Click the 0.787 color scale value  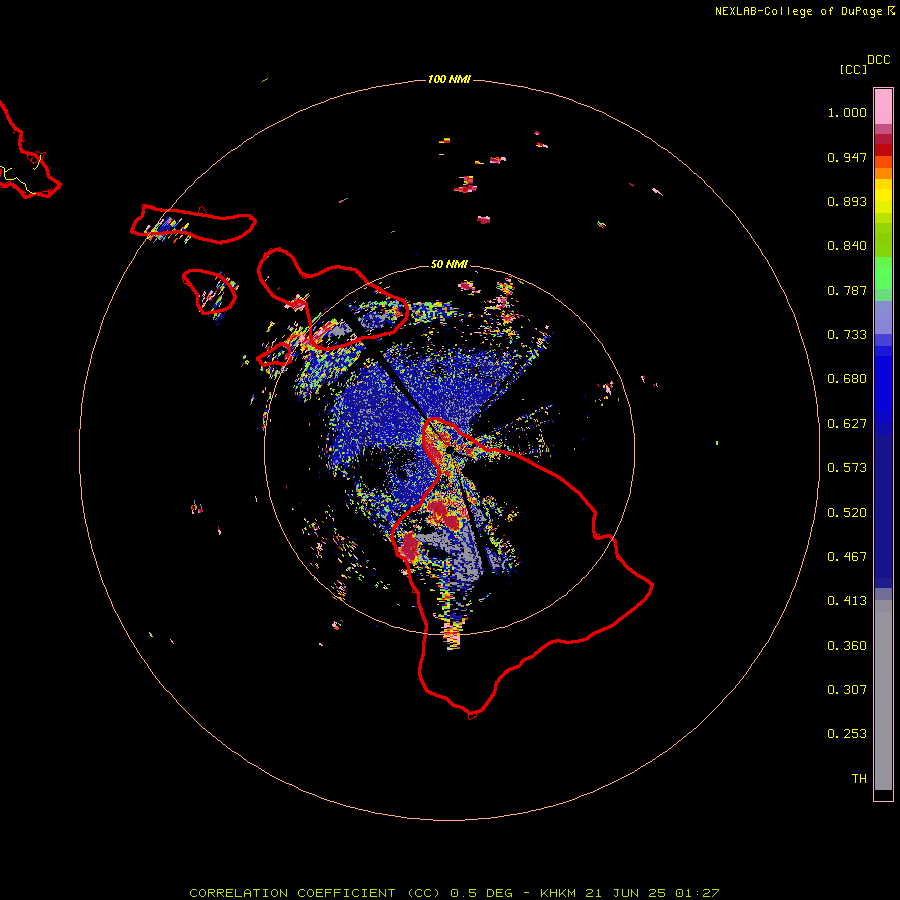tap(847, 290)
